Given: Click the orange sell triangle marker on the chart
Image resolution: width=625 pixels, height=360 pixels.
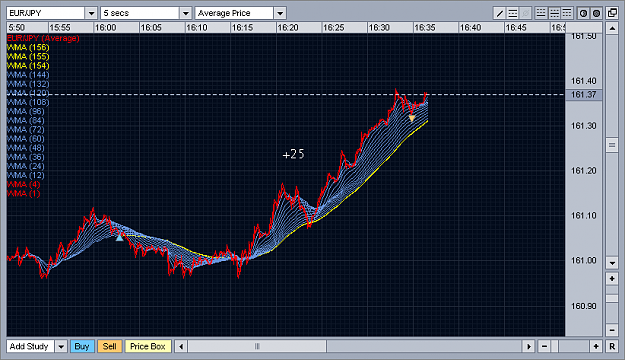Looking at the screenshot, I should pyautogui.click(x=412, y=118).
